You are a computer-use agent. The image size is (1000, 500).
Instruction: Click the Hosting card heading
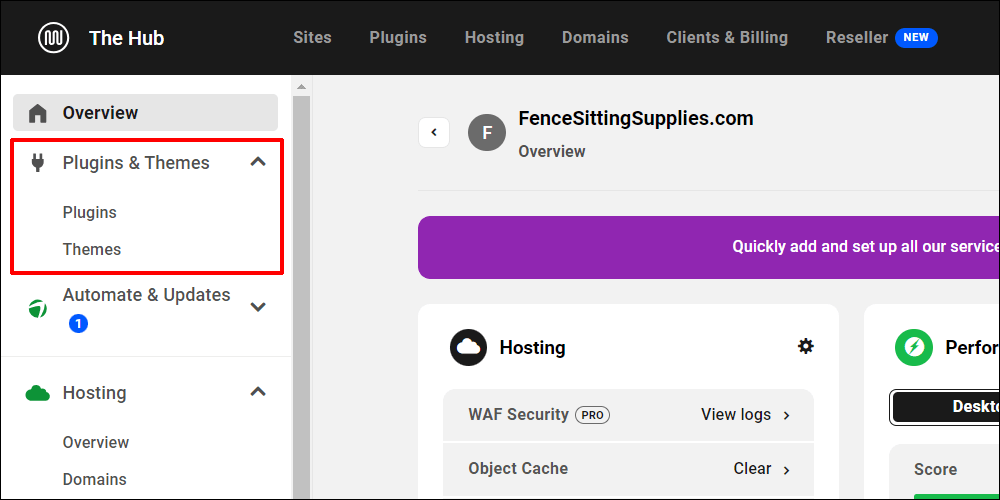[533, 348]
